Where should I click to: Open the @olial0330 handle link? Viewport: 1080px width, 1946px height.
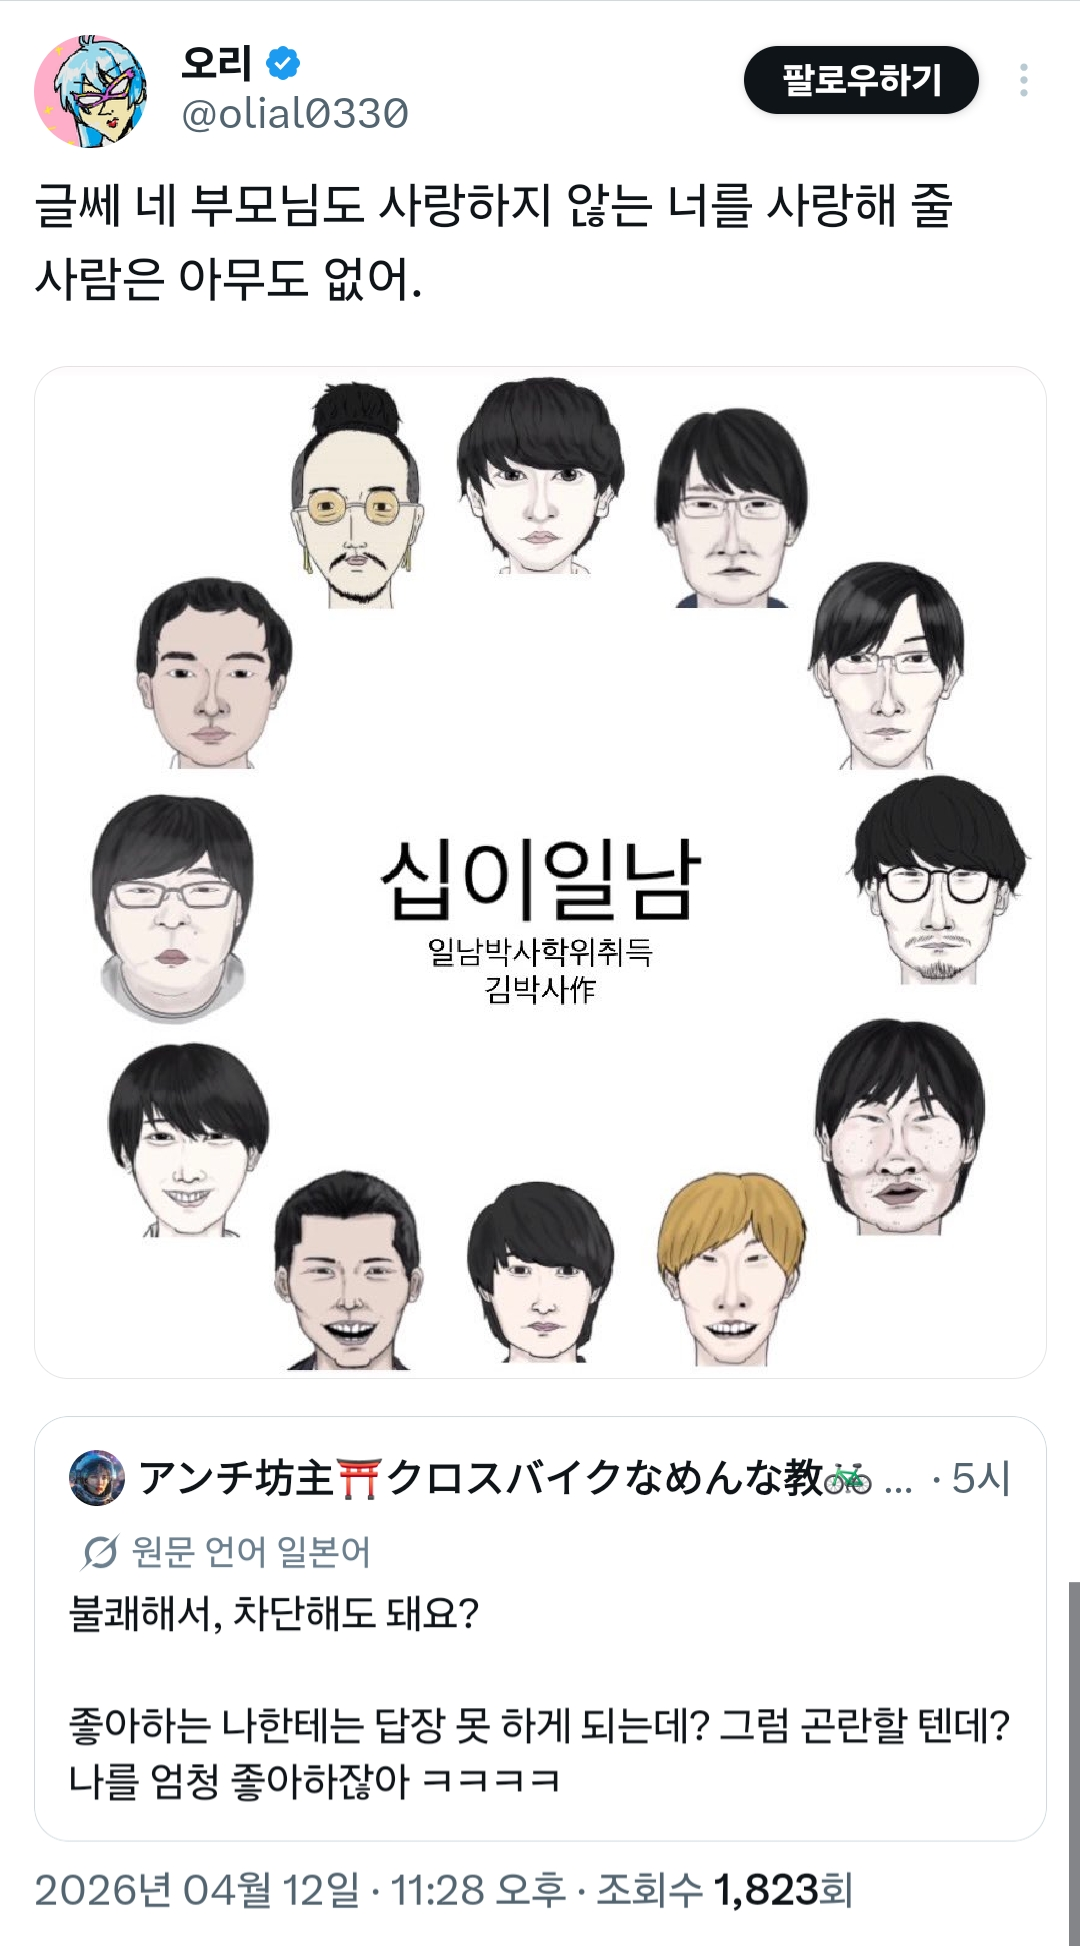click(x=295, y=114)
